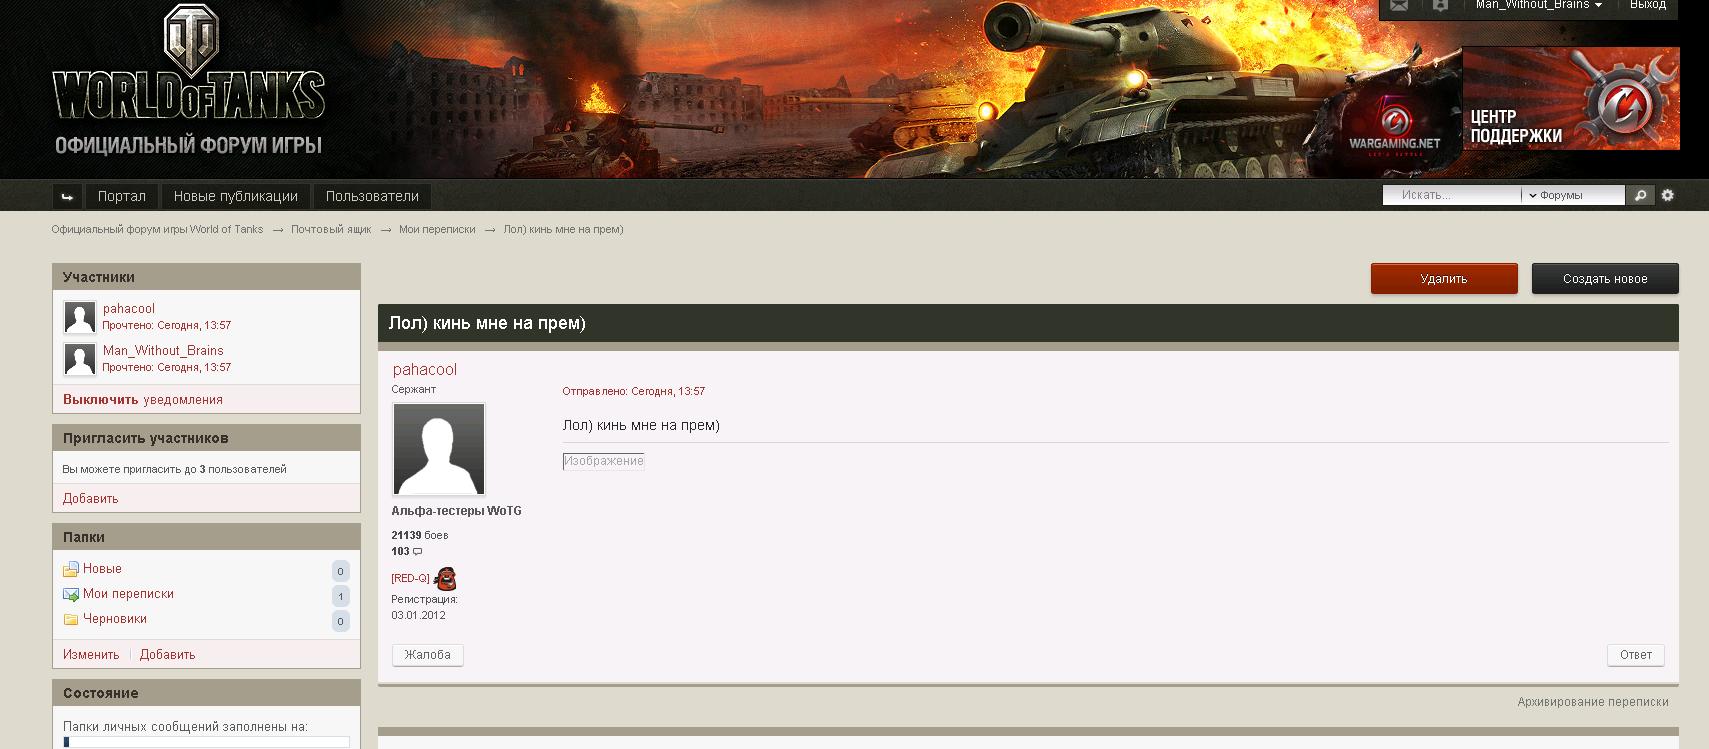Open the Пользователи menu item
1709x749 pixels.
tap(372, 196)
